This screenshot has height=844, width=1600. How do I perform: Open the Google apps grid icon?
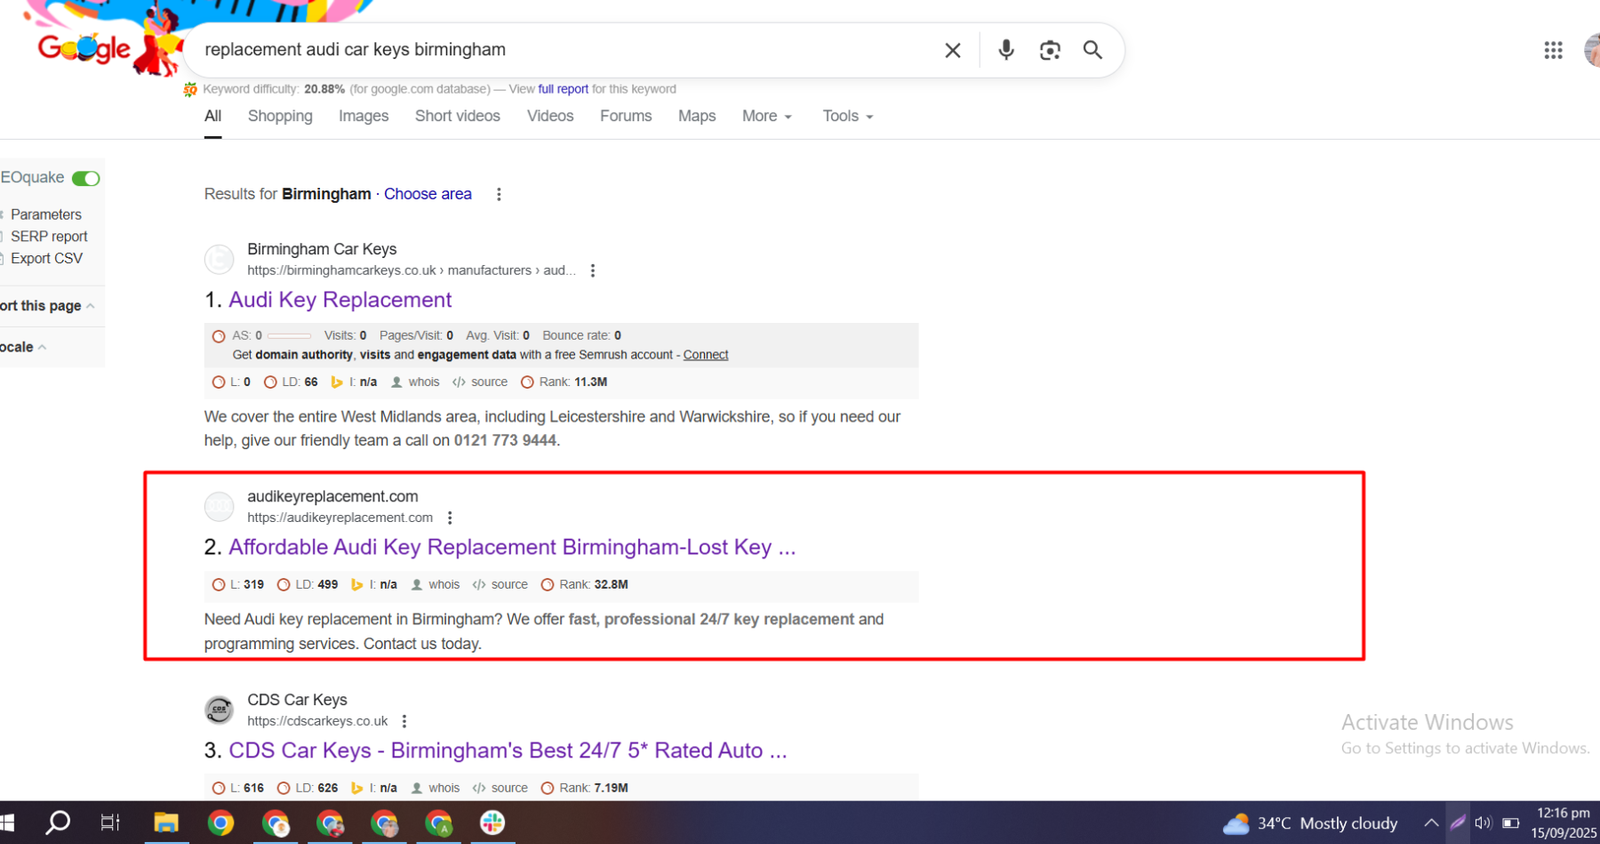coord(1552,50)
